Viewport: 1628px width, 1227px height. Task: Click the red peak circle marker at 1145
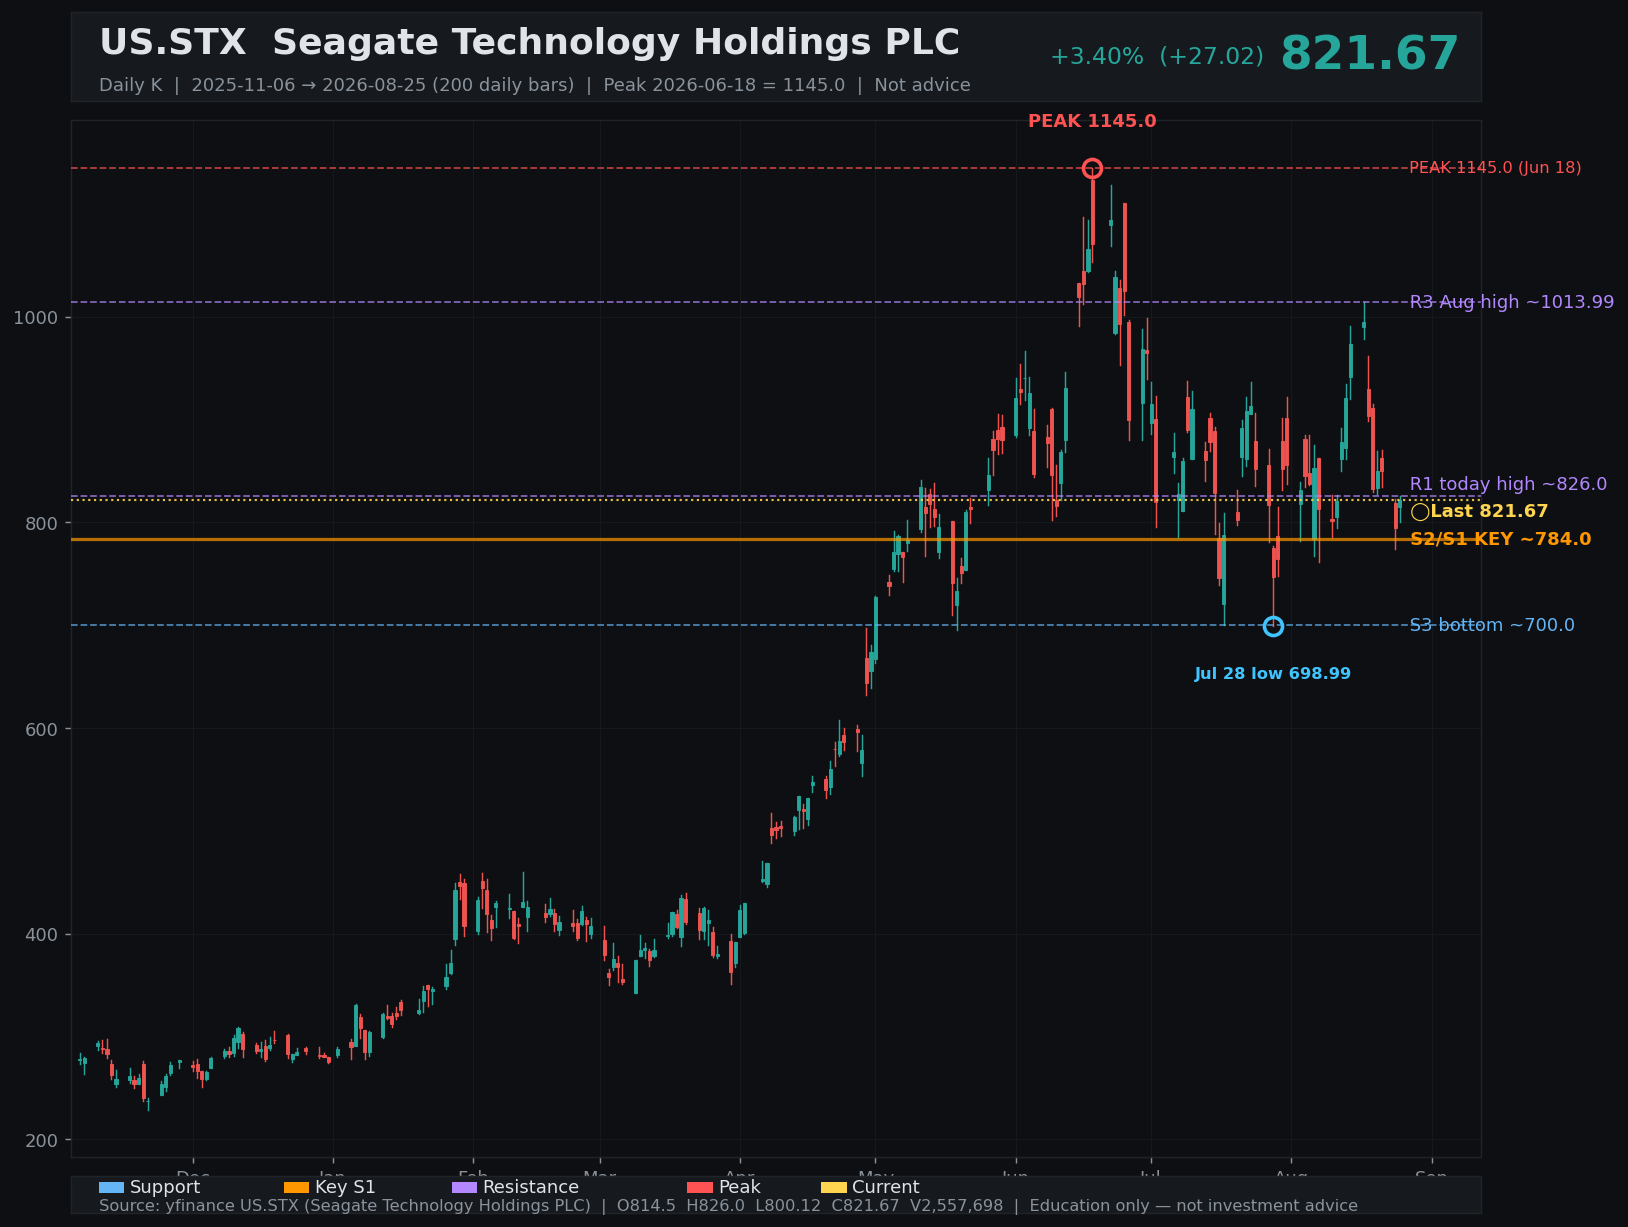click(x=1092, y=168)
